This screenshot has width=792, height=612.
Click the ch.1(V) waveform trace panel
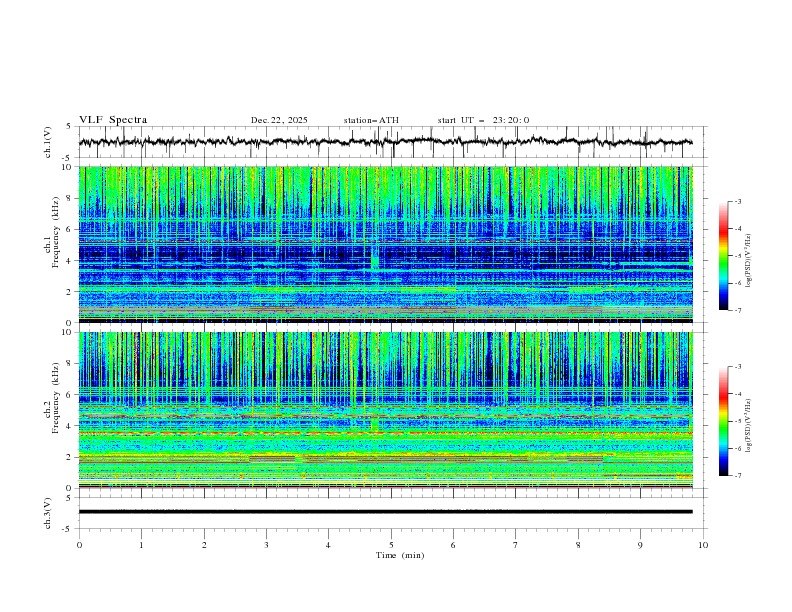coord(391,142)
